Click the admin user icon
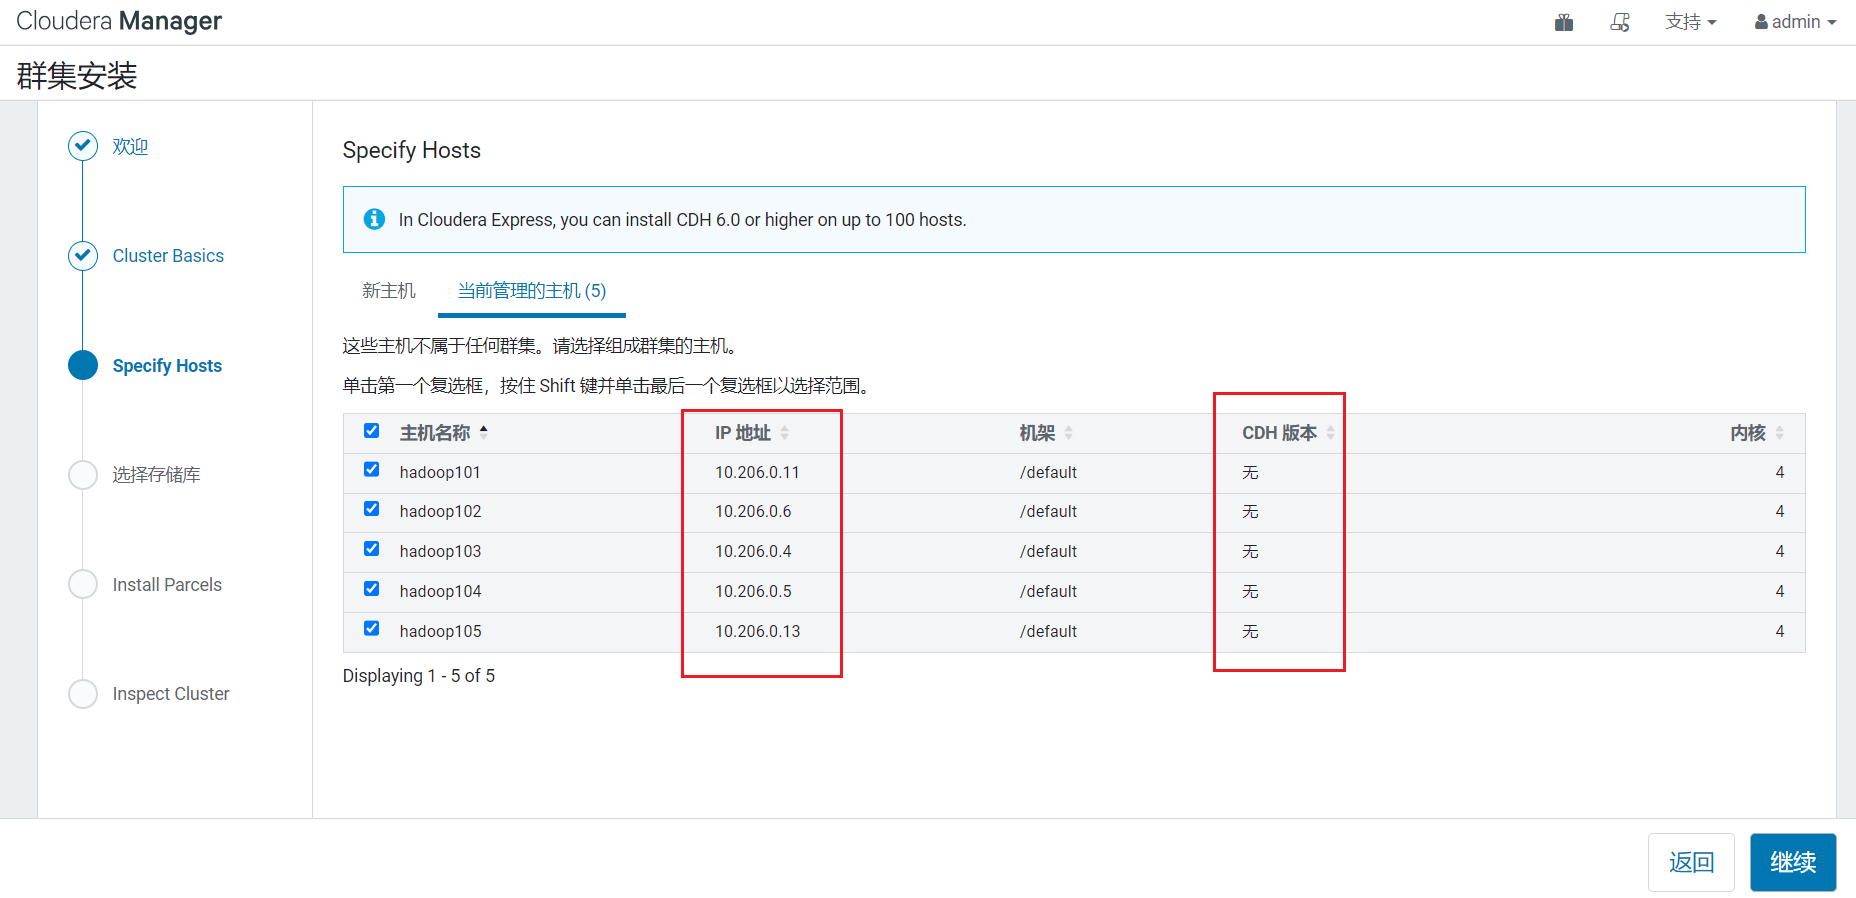Viewport: 1856px width, 898px height. [x=1761, y=22]
